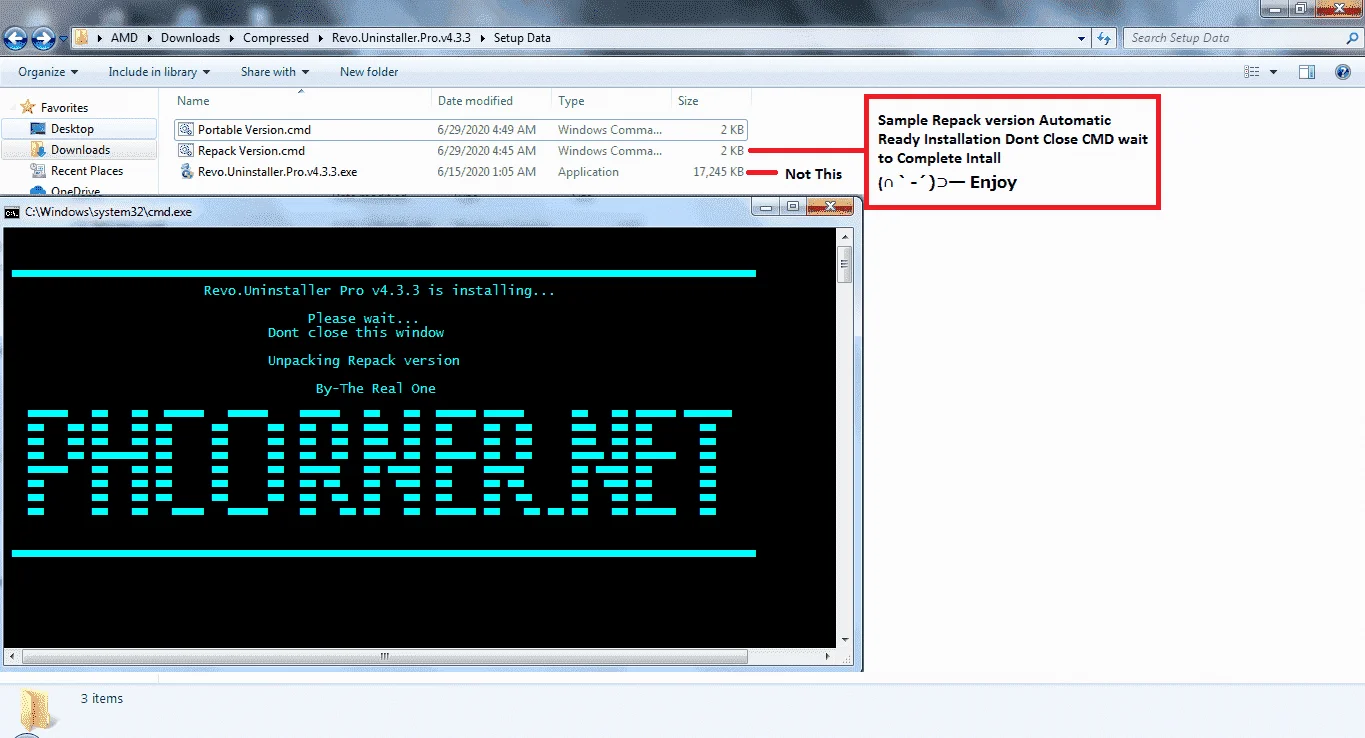Screen dimensions: 1365x738
Task: Click the 17,245 KB size cell
Action: pyautogui.click(x=718, y=172)
